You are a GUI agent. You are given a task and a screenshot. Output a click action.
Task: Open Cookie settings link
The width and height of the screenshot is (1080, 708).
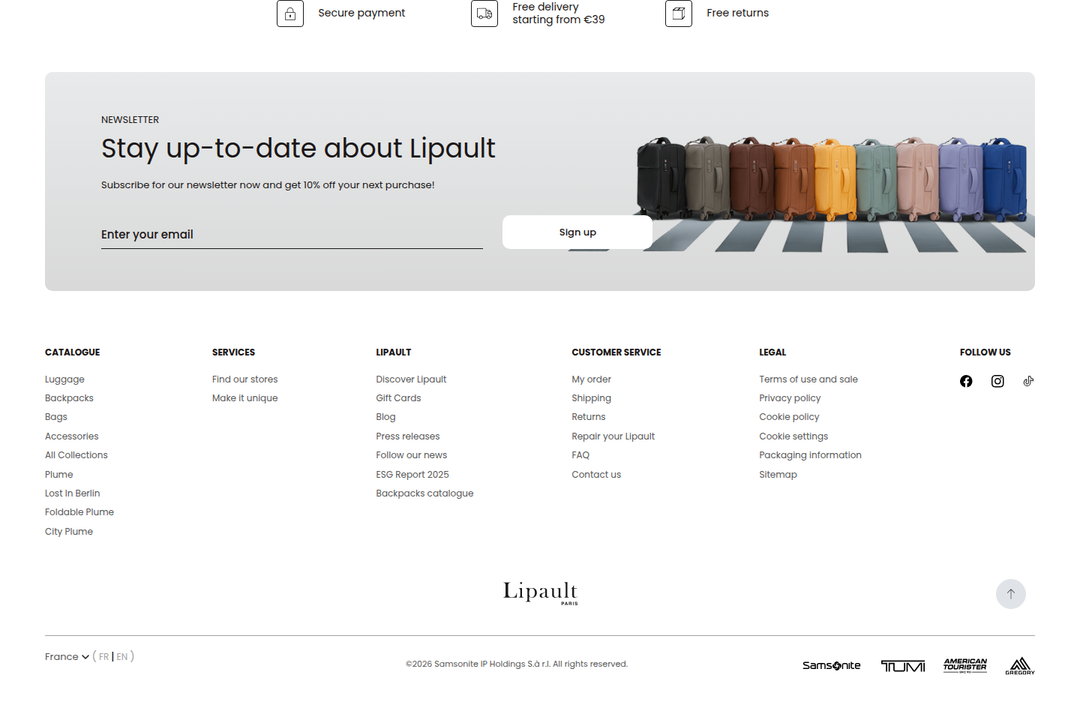(x=793, y=436)
